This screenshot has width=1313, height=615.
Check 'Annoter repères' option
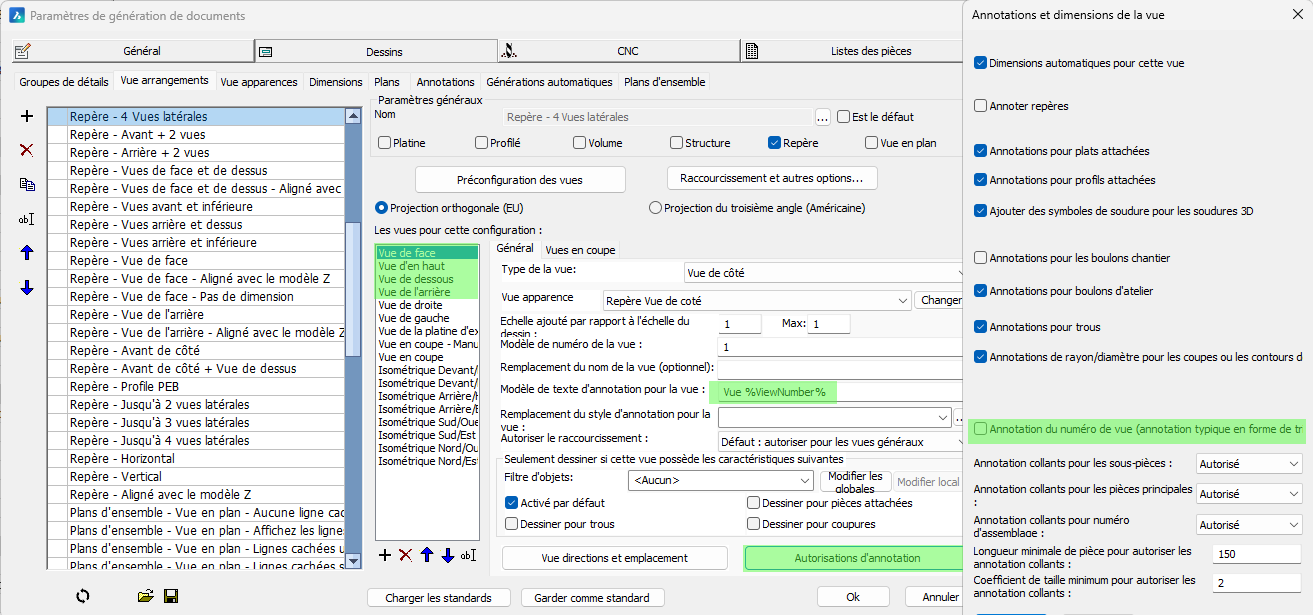[980, 106]
